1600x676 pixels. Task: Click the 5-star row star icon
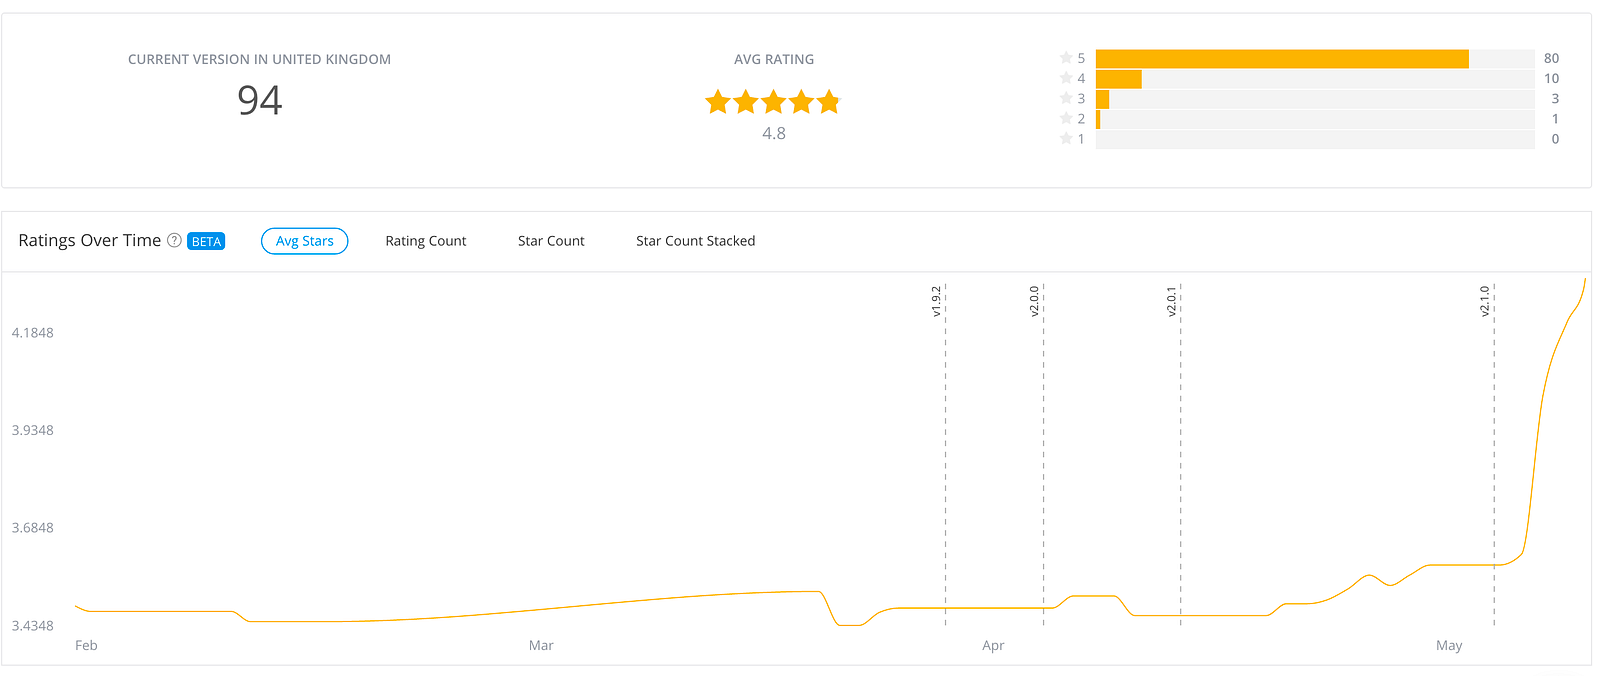(x=1066, y=58)
